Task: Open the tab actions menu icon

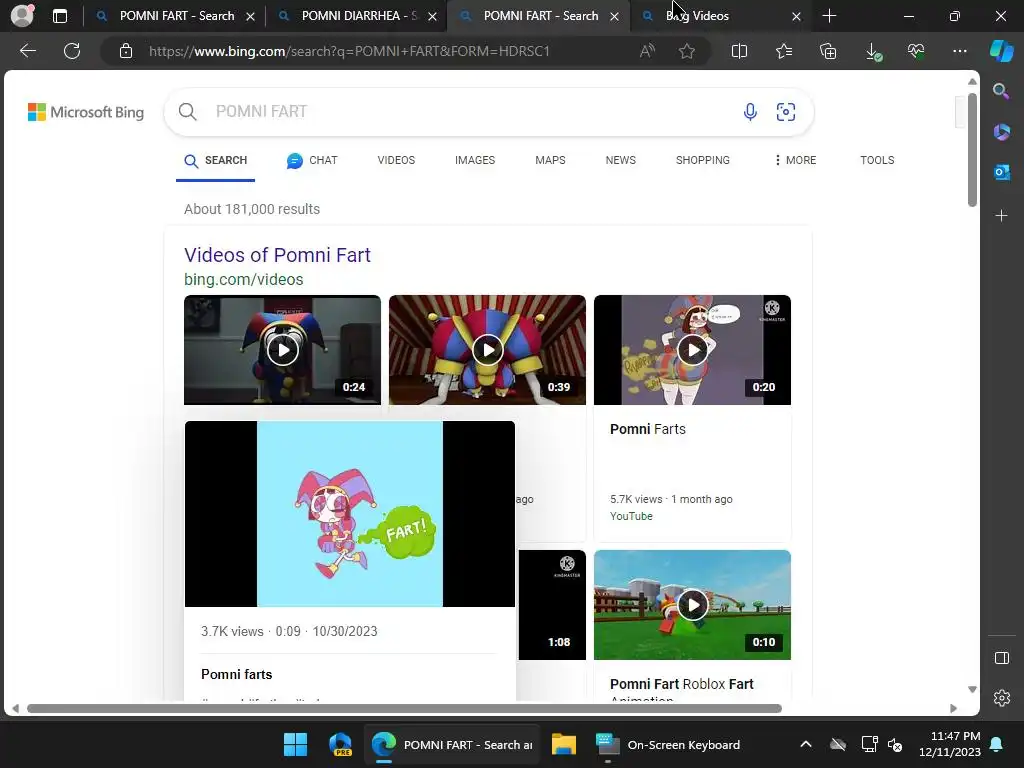Action: [x=60, y=16]
